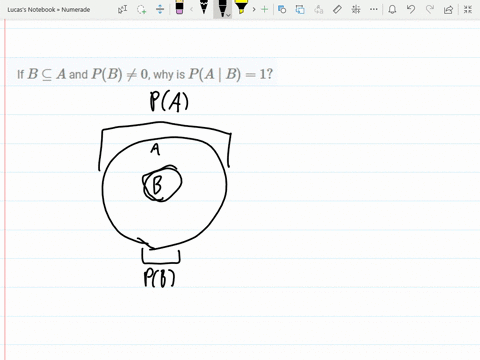Undo the last stroke
The height and width of the screenshot is (360, 480).
pos(411,9)
